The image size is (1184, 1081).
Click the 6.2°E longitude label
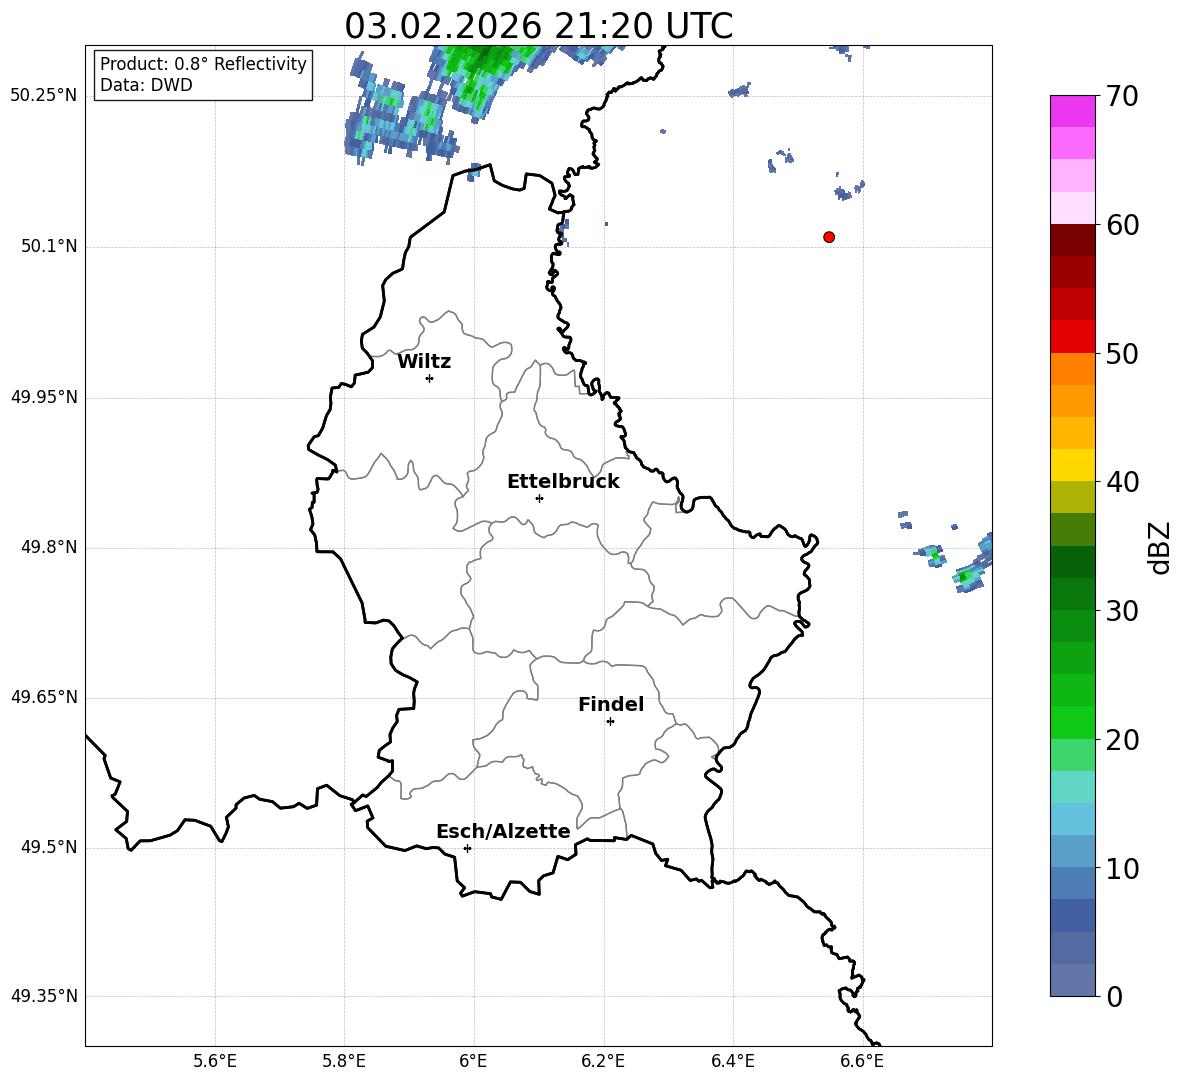click(x=603, y=1061)
